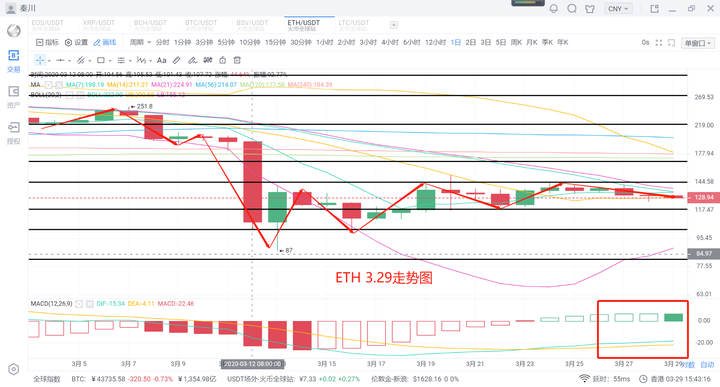Select the horizontal line drawing tool

[60, 60]
